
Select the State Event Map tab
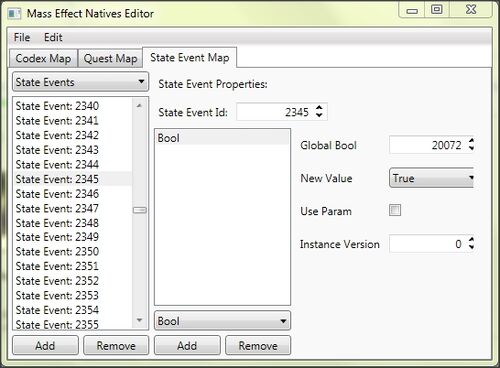coord(190,57)
